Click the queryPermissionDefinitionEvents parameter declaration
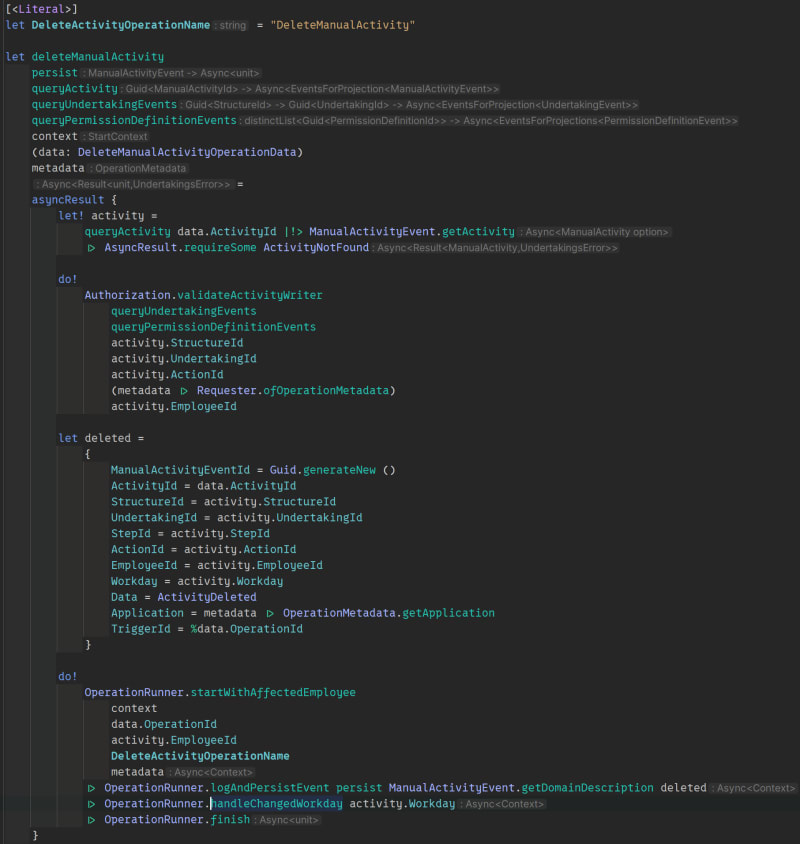 pyautogui.click(x=134, y=120)
